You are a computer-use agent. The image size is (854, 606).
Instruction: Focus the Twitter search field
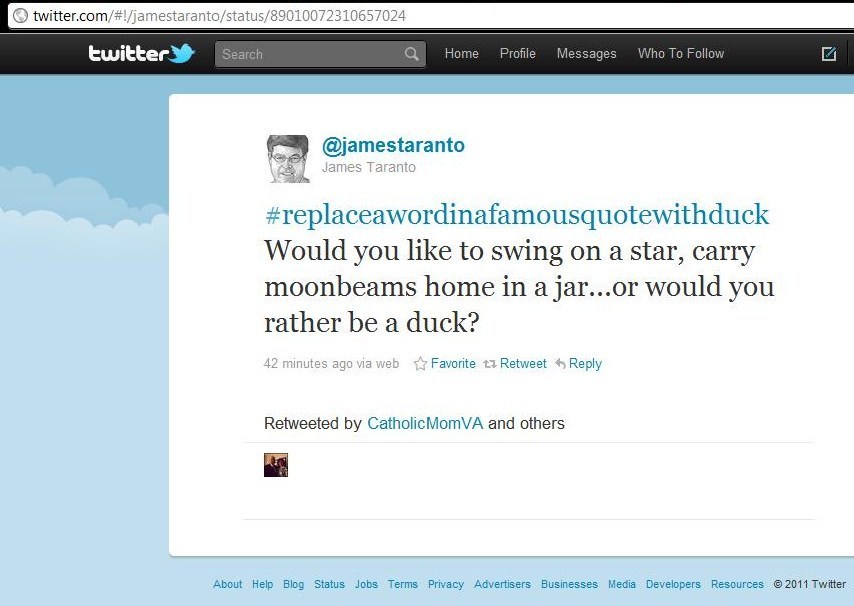point(320,54)
